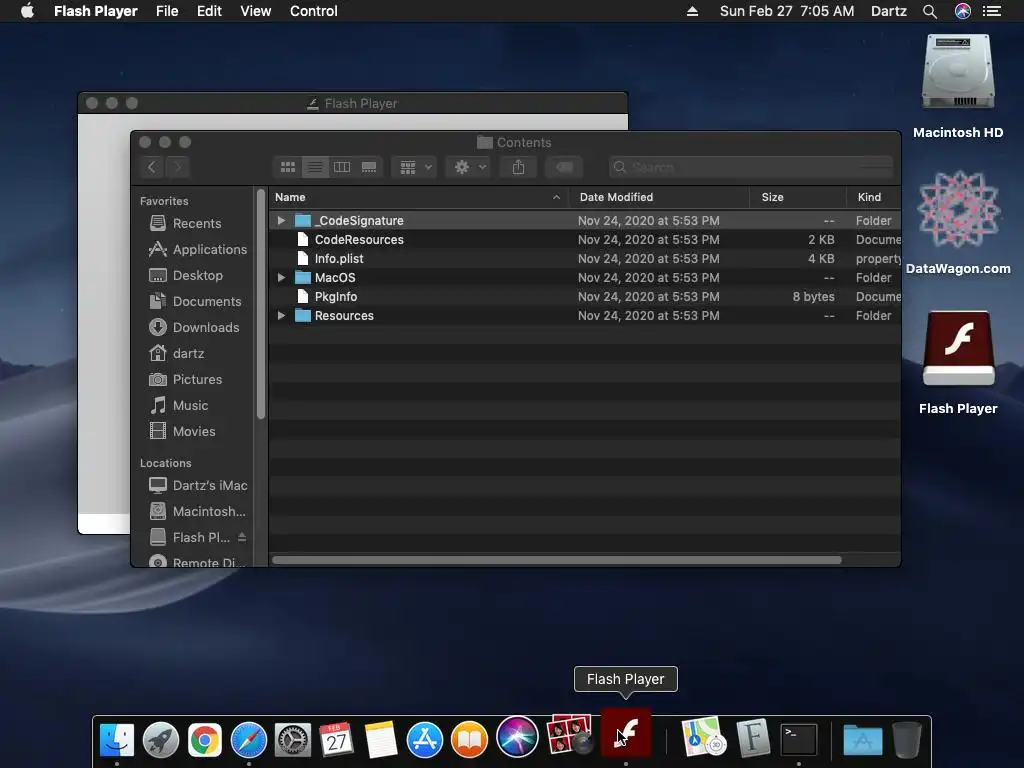Open Applications in Finder sidebar
This screenshot has width=1024, height=768.
click(x=198, y=249)
